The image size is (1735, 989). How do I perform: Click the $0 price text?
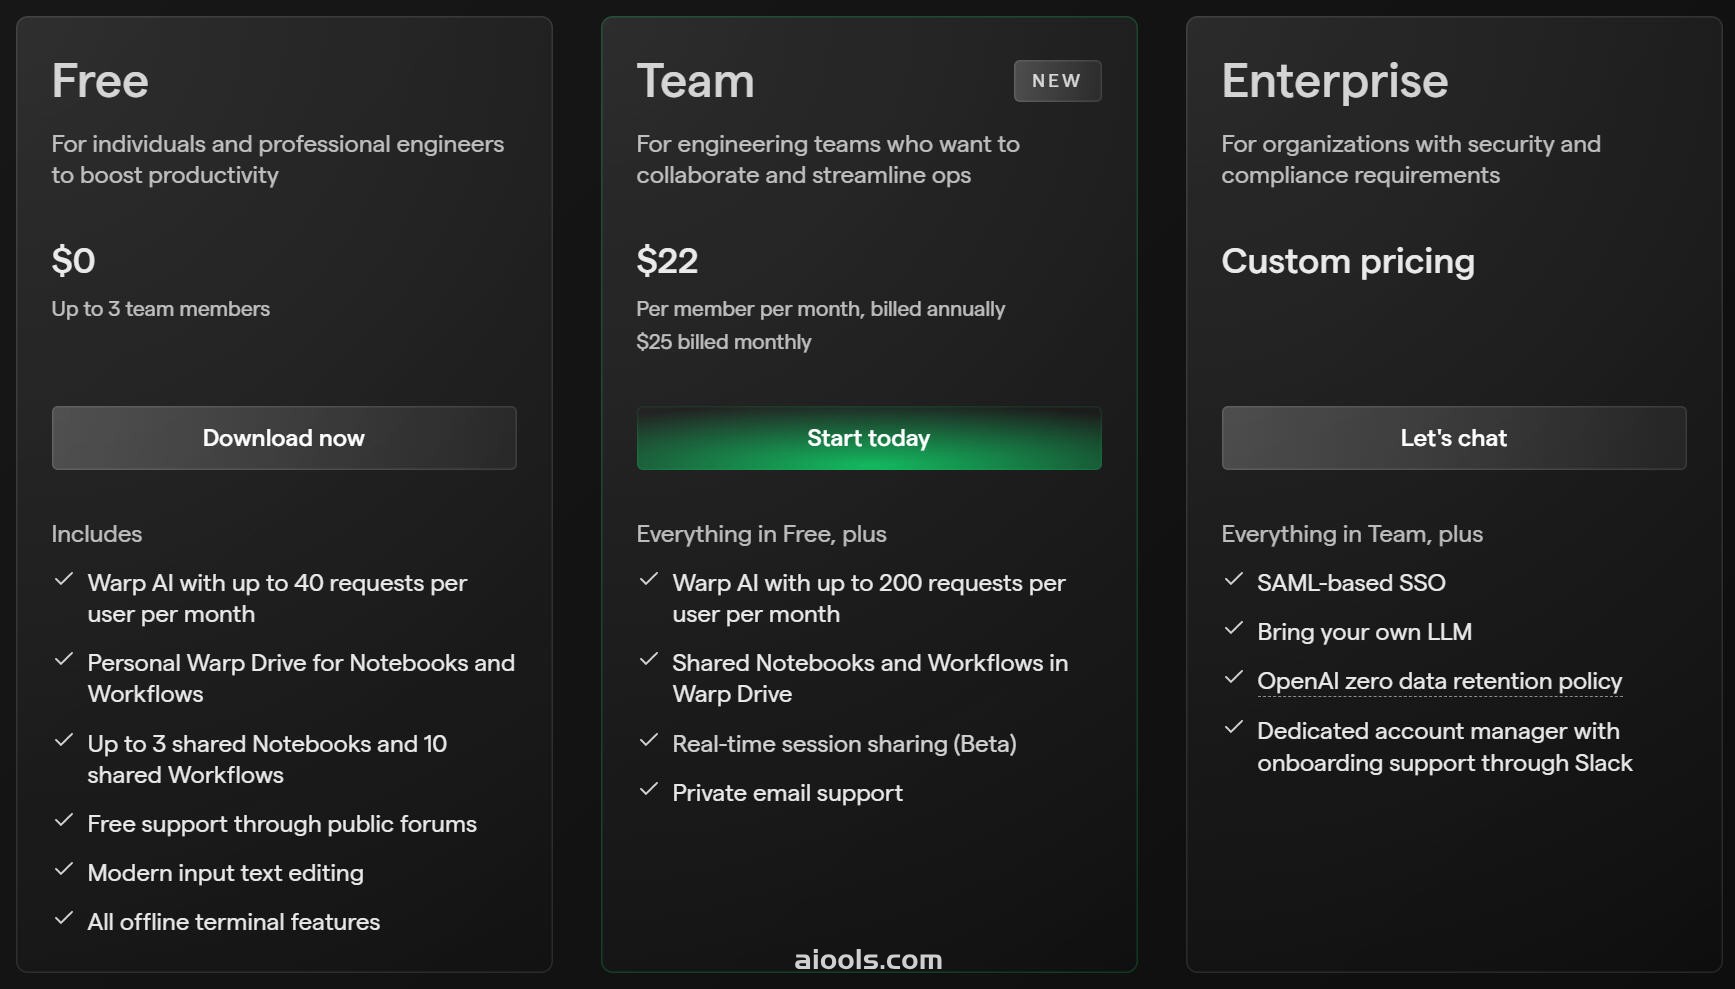click(x=73, y=261)
